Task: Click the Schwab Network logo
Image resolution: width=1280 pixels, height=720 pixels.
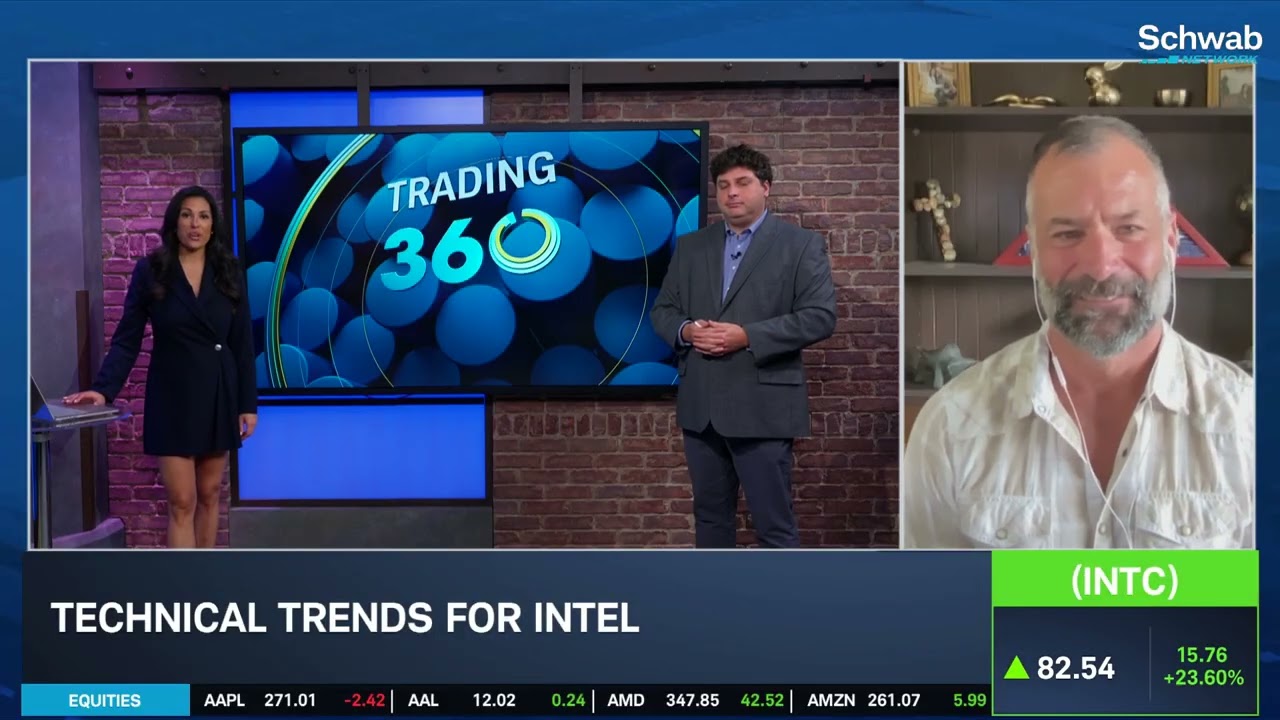Action: coord(1199,44)
